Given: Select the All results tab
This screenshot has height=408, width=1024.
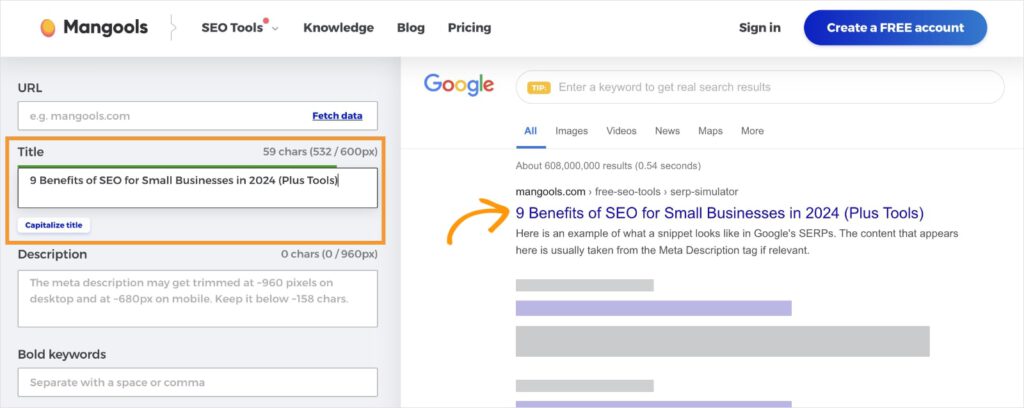Looking at the screenshot, I should pyautogui.click(x=530, y=131).
